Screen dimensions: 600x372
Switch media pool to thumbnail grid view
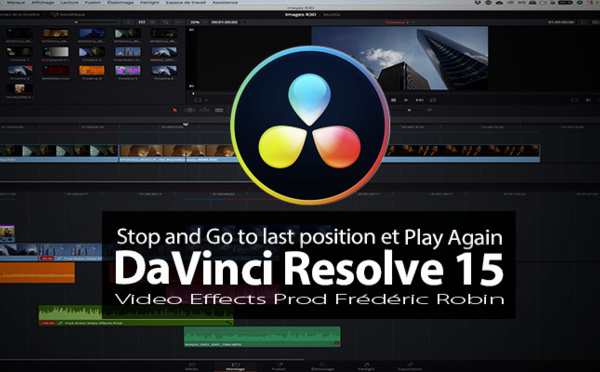[142, 22]
